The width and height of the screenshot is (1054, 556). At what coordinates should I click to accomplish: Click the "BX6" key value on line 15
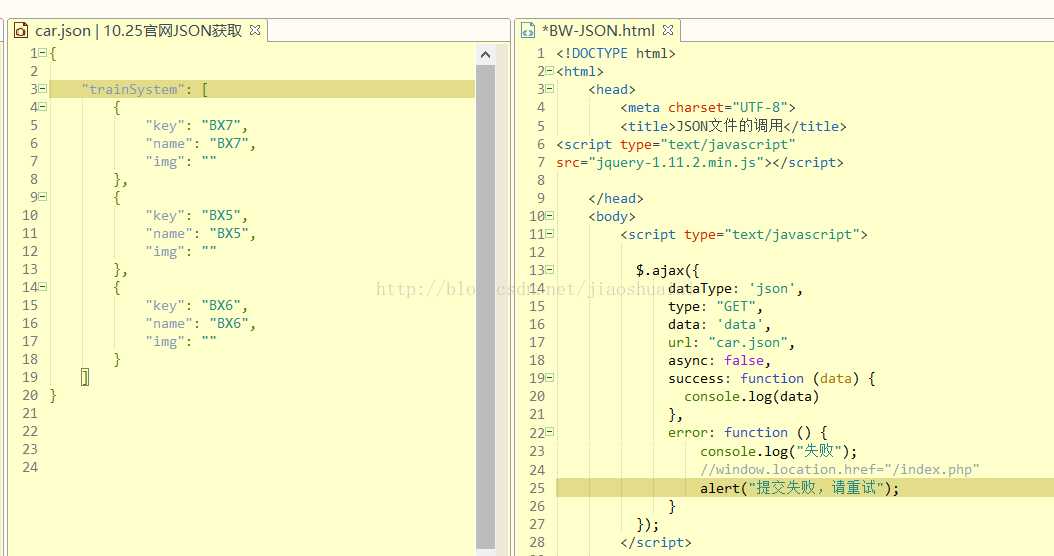[220, 305]
